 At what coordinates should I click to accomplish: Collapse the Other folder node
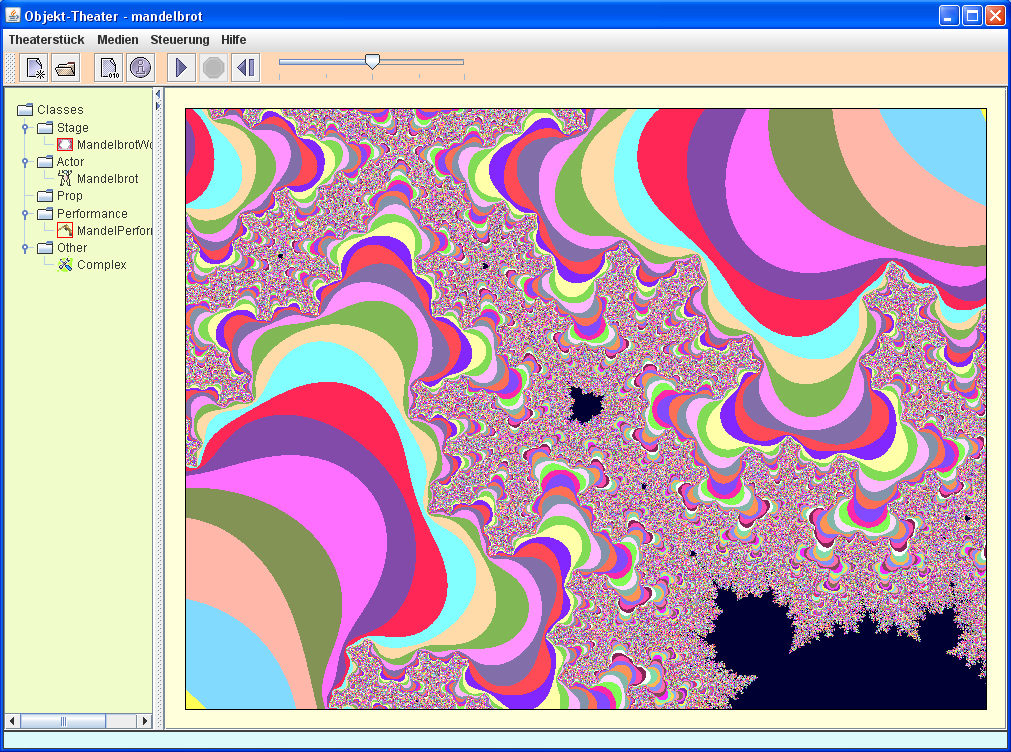pos(25,248)
